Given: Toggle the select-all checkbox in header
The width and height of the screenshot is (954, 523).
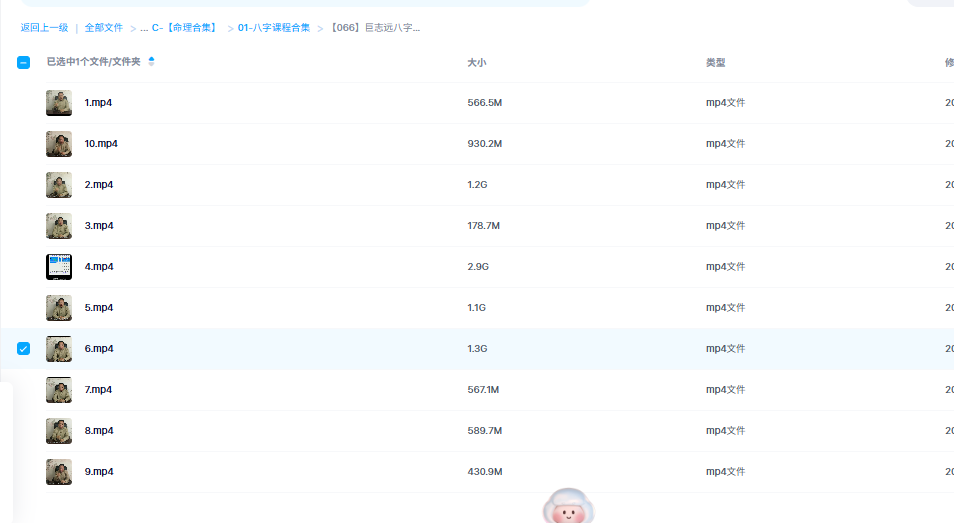Looking at the screenshot, I should click(24, 62).
